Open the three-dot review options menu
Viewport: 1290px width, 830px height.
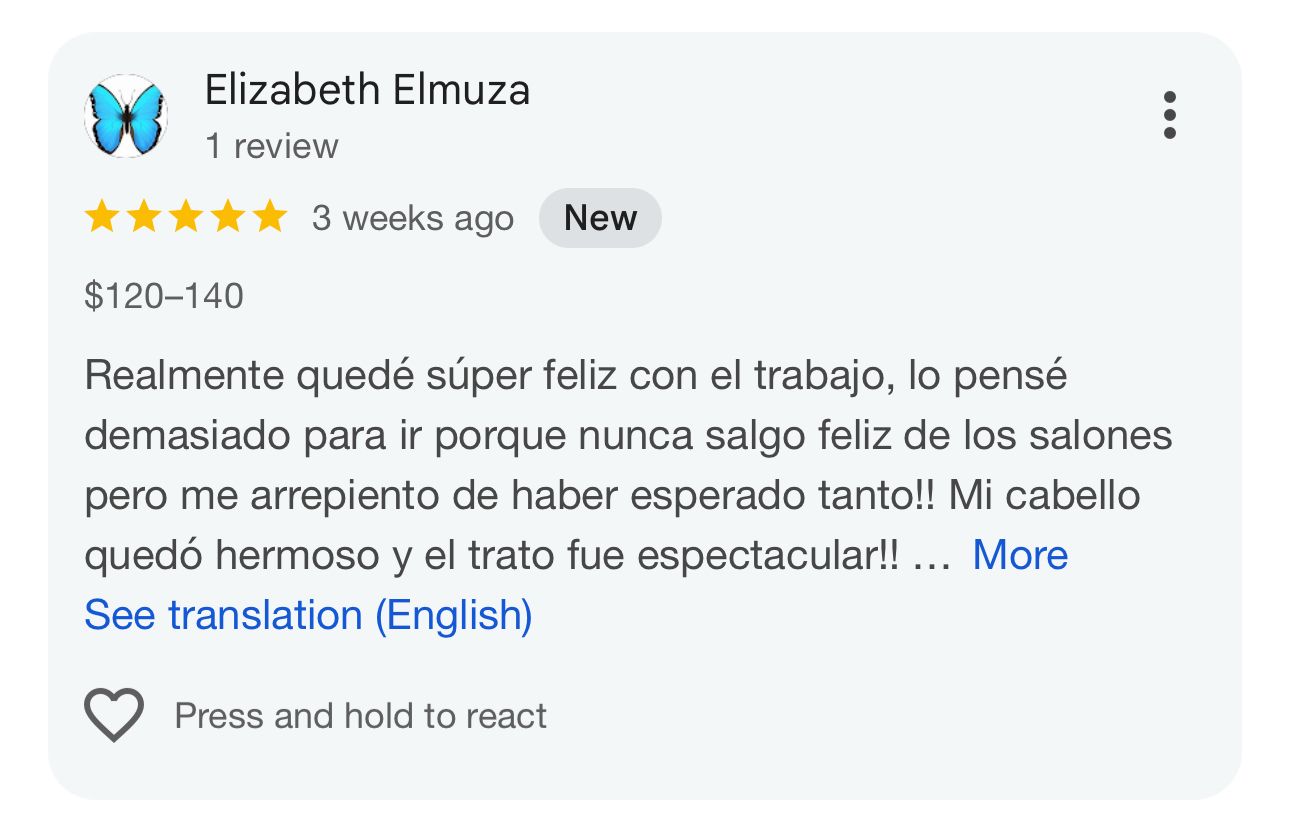point(1169,115)
